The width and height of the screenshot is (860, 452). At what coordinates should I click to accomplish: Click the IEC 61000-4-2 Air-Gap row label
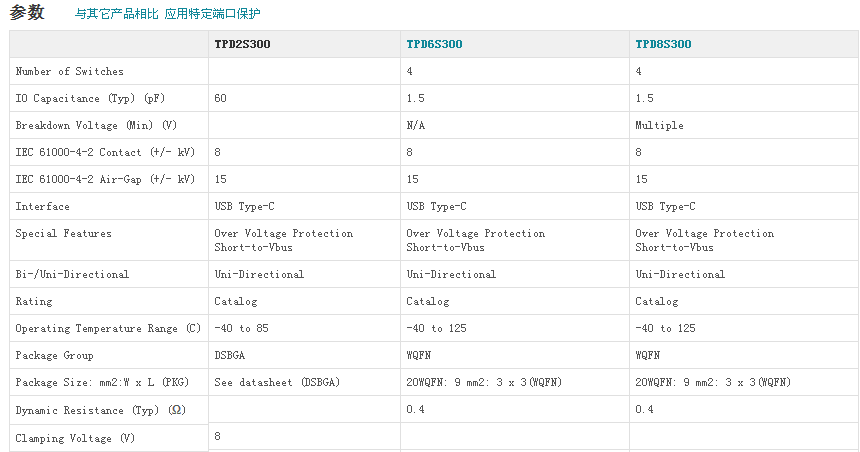(x=105, y=179)
